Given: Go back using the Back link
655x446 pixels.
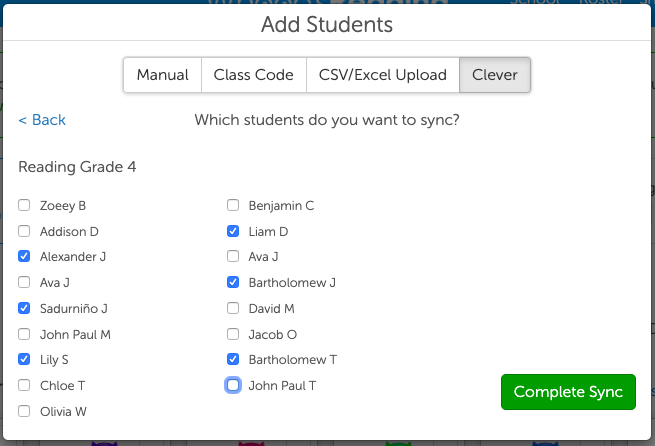Looking at the screenshot, I should (x=42, y=120).
